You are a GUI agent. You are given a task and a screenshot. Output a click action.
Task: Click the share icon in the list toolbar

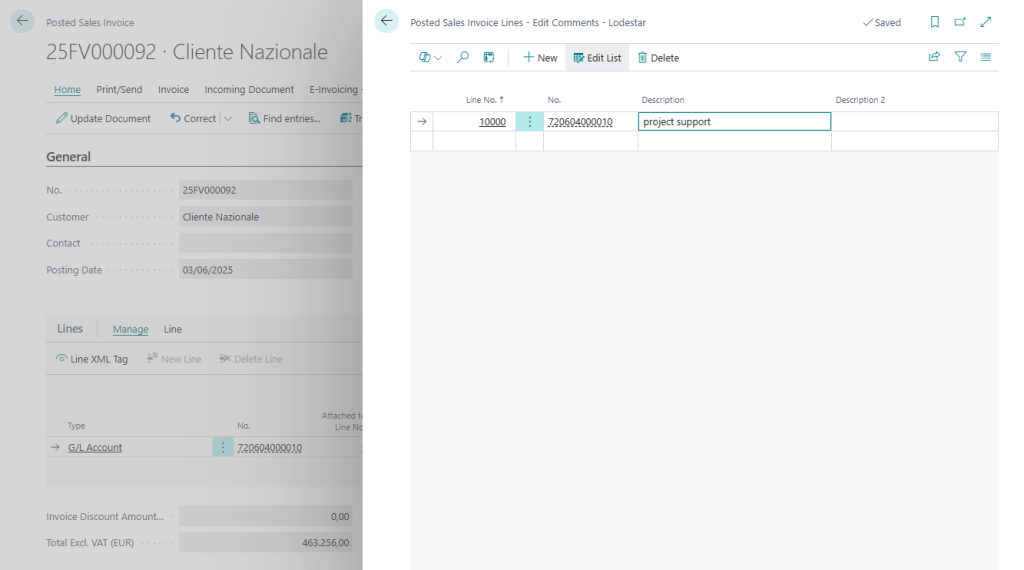click(934, 58)
